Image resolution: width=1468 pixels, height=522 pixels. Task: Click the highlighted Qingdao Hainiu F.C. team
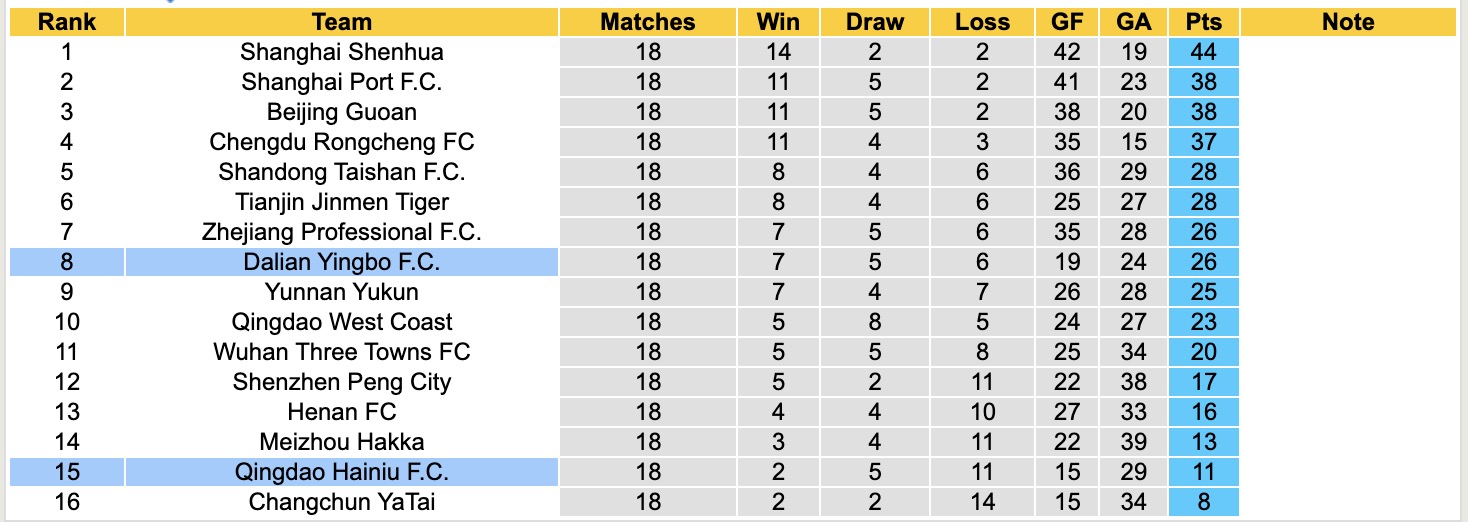(x=342, y=472)
